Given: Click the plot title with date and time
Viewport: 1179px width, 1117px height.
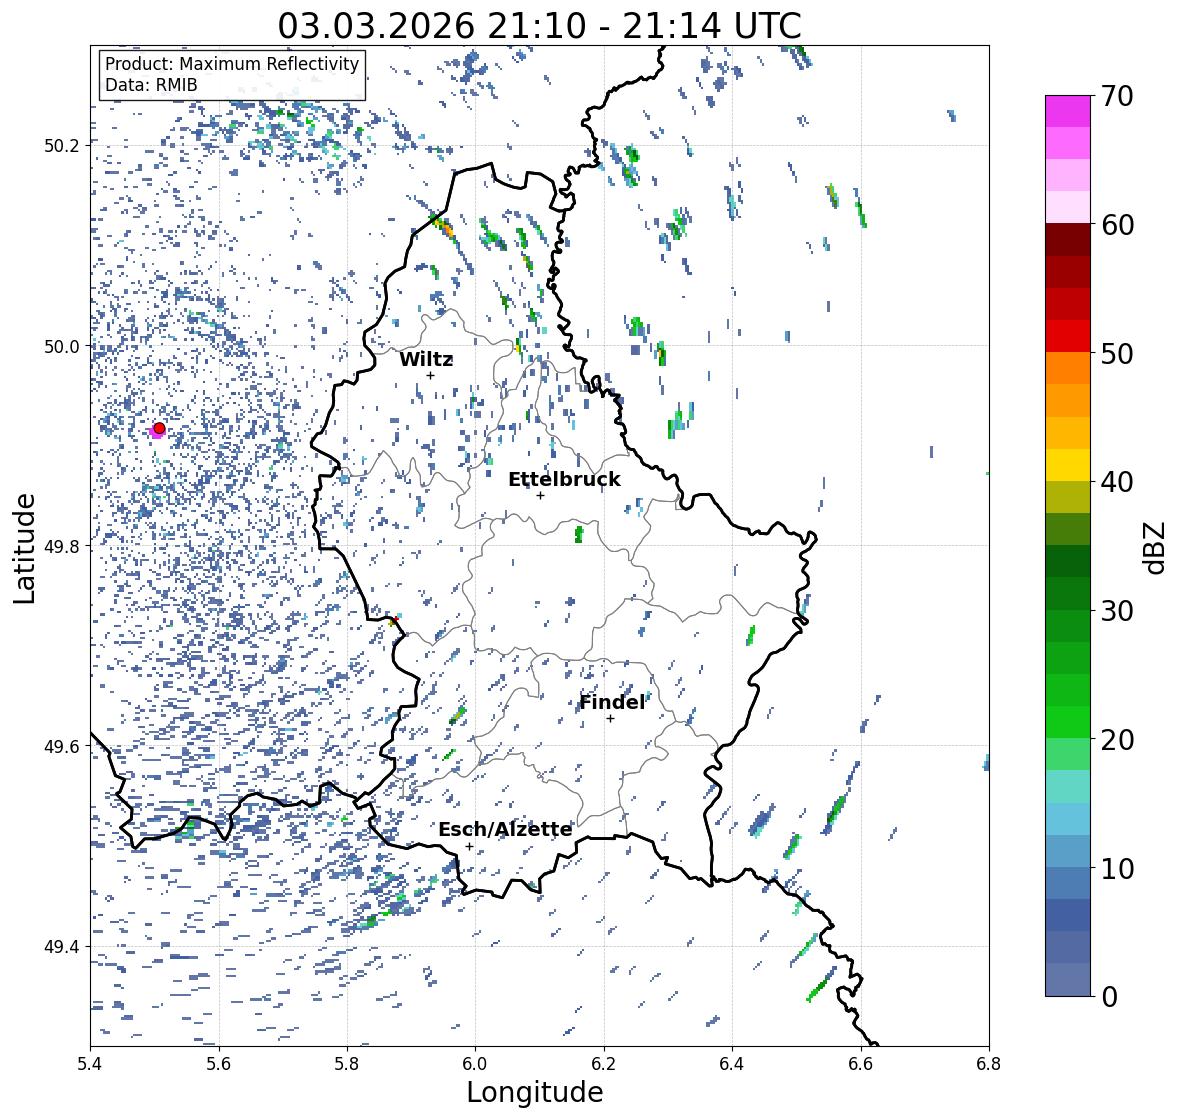Looking at the screenshot, I should tap(539, 26).
